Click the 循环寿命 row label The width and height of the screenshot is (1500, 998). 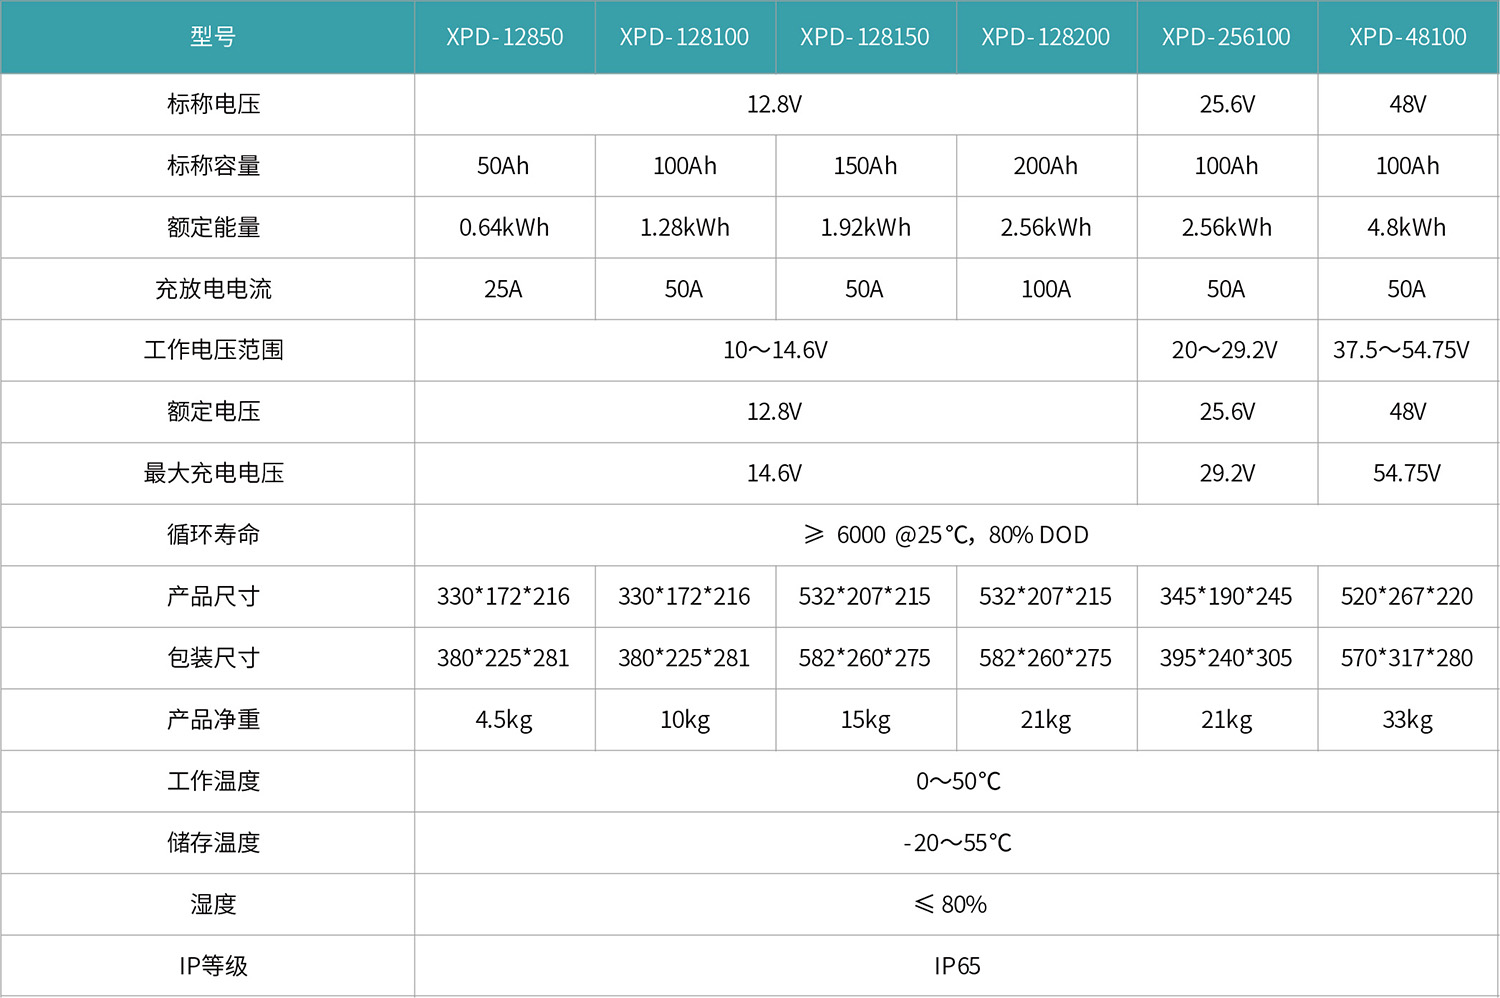213,535
